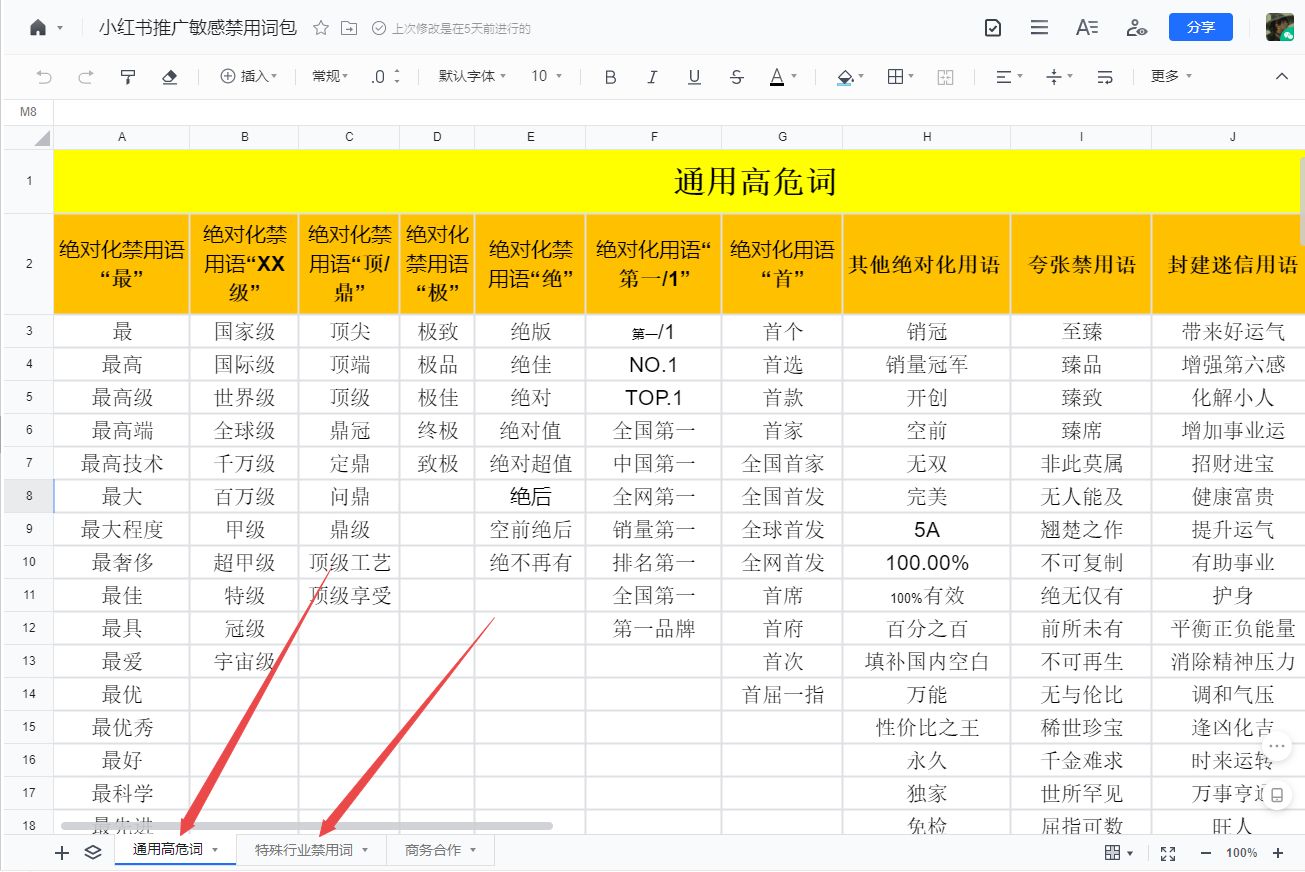Apply italic formatting
Image resolution: width=1305 pixels, height=872 pixels.
tap(652, 75)
